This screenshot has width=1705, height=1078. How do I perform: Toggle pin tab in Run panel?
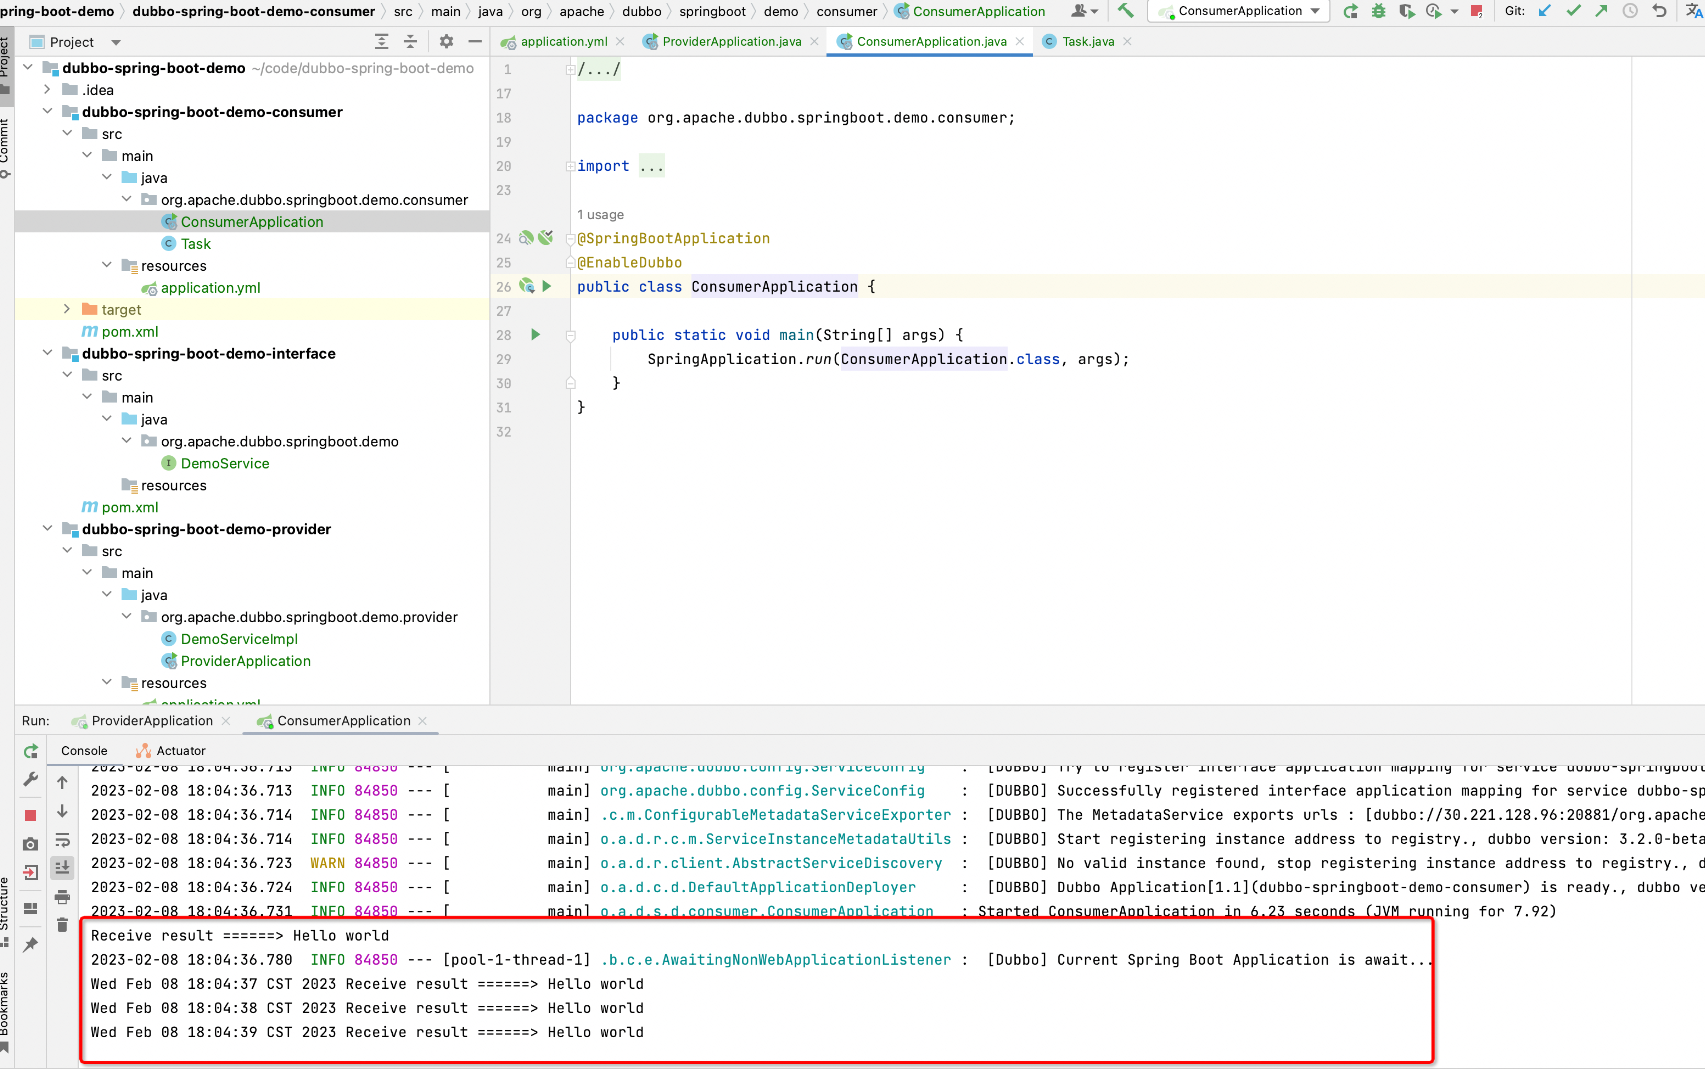tap(31, 944)
